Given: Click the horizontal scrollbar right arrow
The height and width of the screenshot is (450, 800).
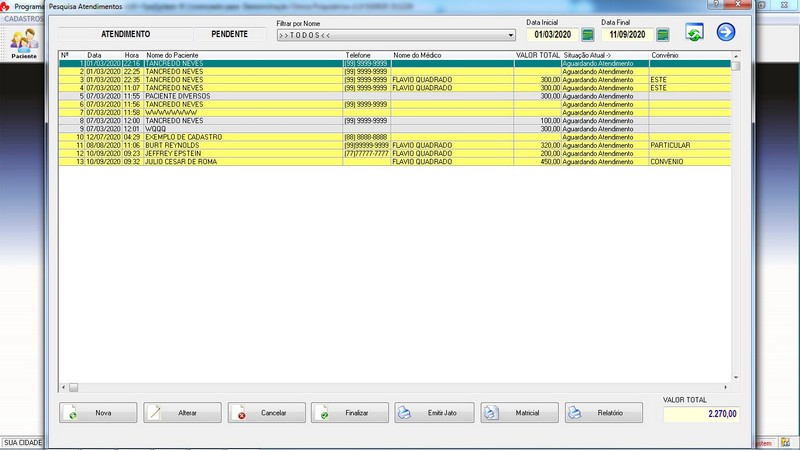Looking at the screenshot, I should click(x=726, y=387).
